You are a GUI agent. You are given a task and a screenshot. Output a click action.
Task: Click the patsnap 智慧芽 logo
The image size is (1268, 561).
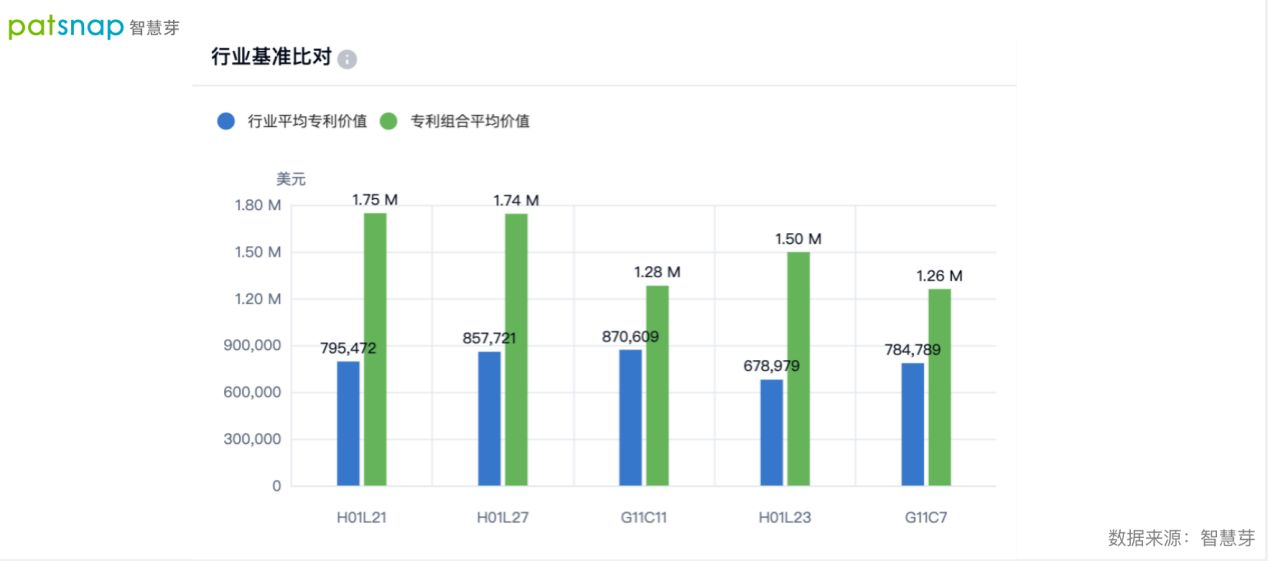click(x=94, y=27)
